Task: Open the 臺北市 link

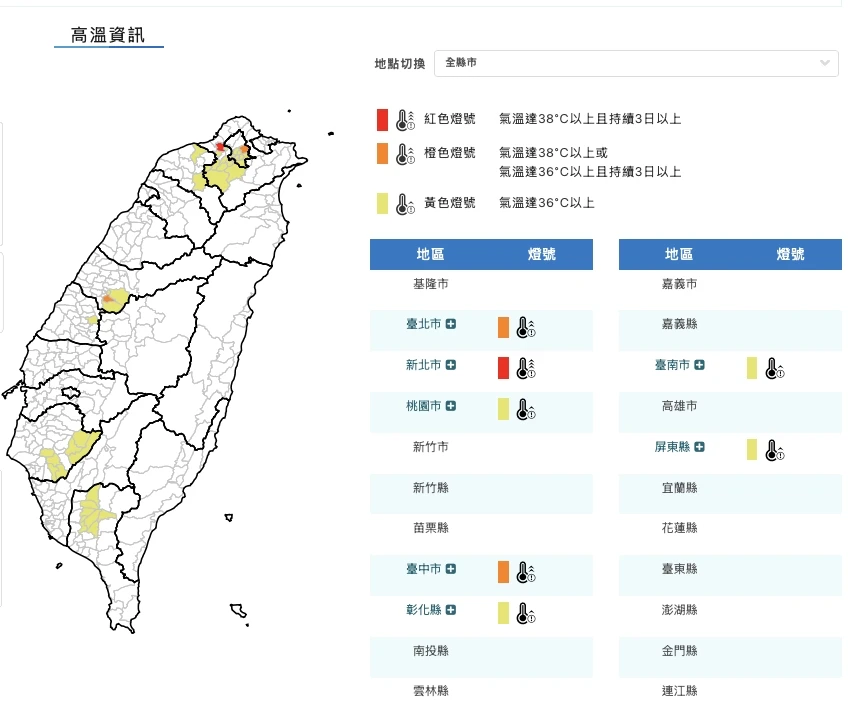Action: point(423,325)
